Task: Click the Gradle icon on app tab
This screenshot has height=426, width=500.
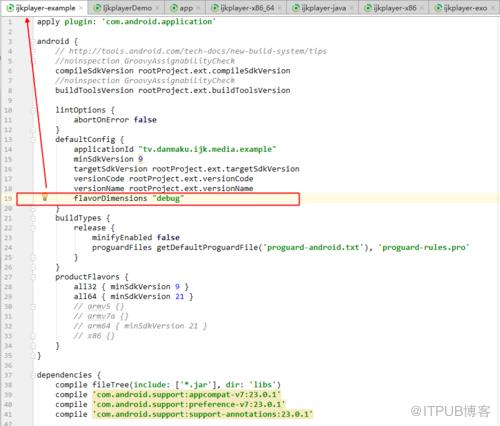Action: pos(174,8)
